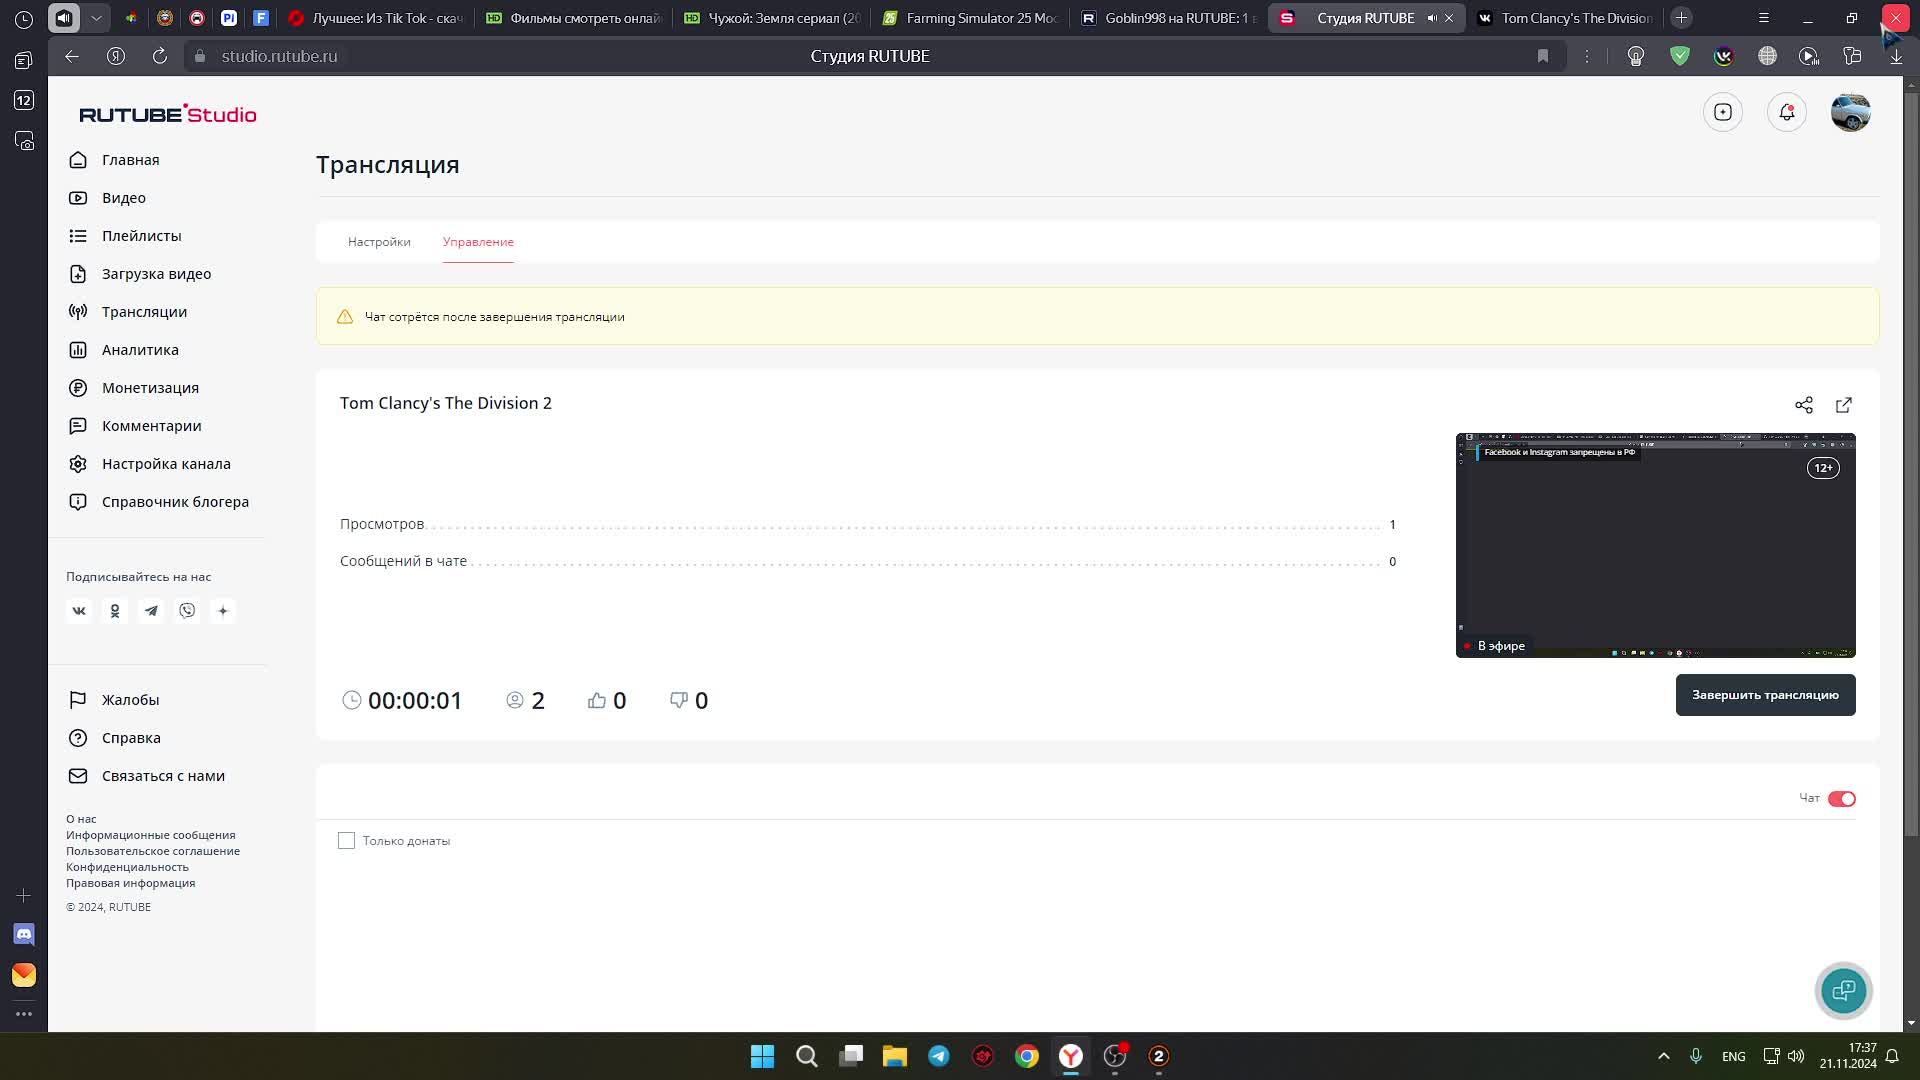Click the VK social icon under Подписывайтесь на нас
1920x1080 pixels.
point(79,611)
